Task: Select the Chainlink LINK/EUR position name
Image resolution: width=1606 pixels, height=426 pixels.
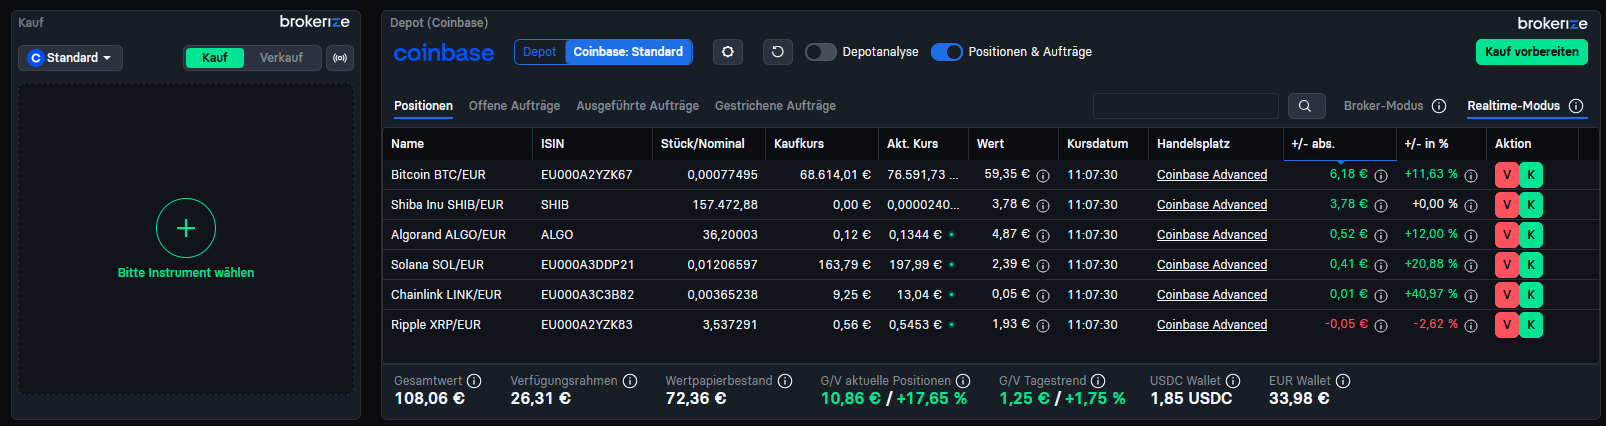Action: 446,295
